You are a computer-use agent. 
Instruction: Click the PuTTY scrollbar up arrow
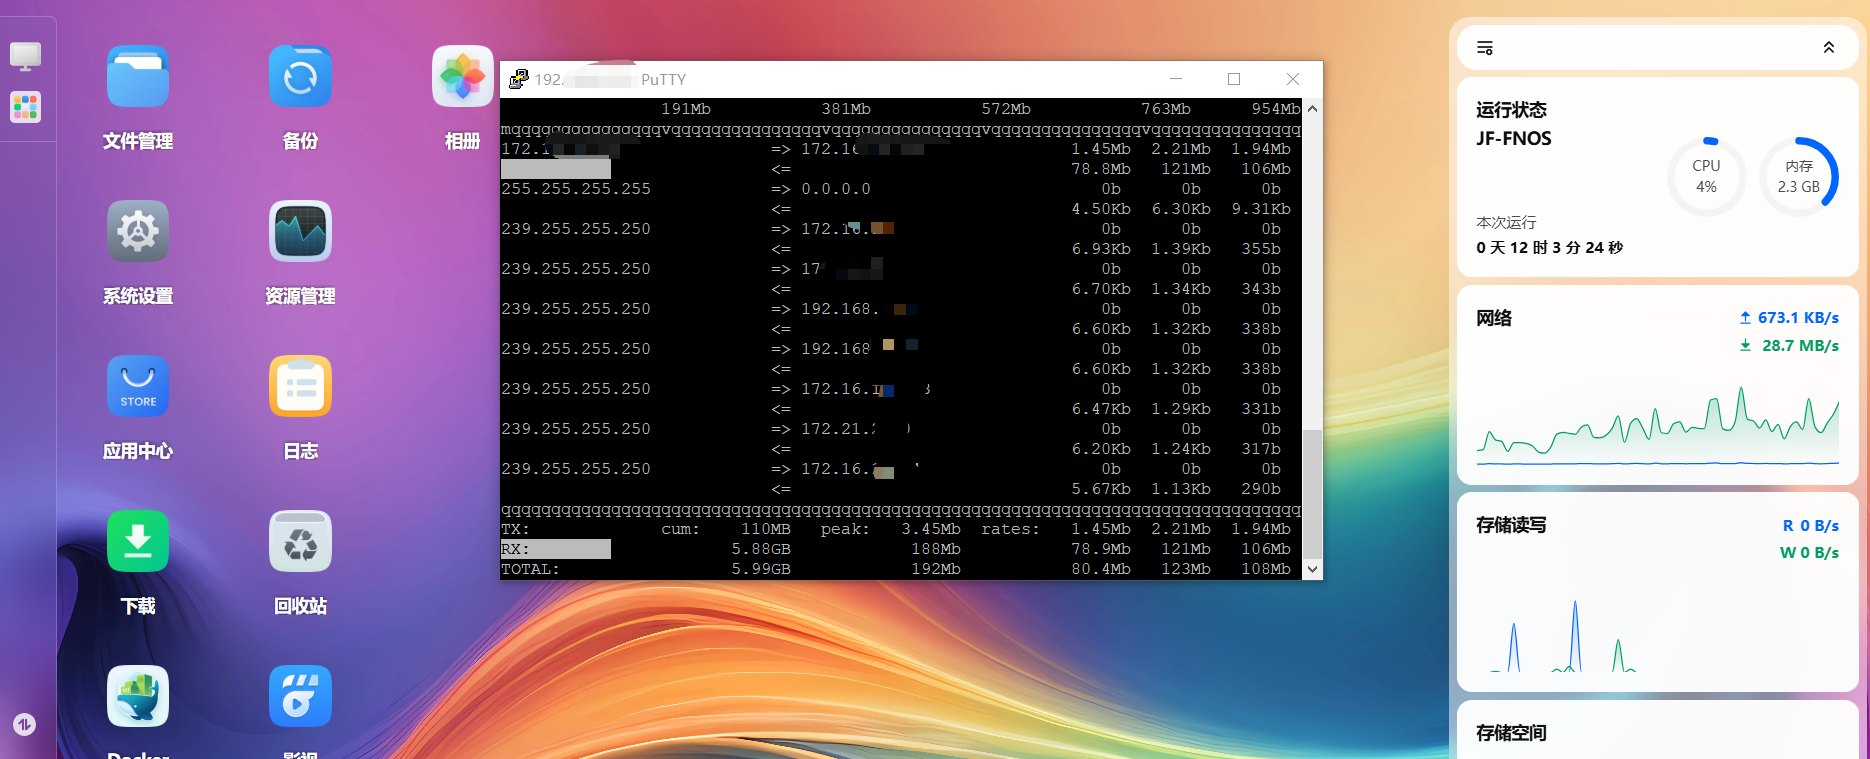click(x=1313, y=108)
